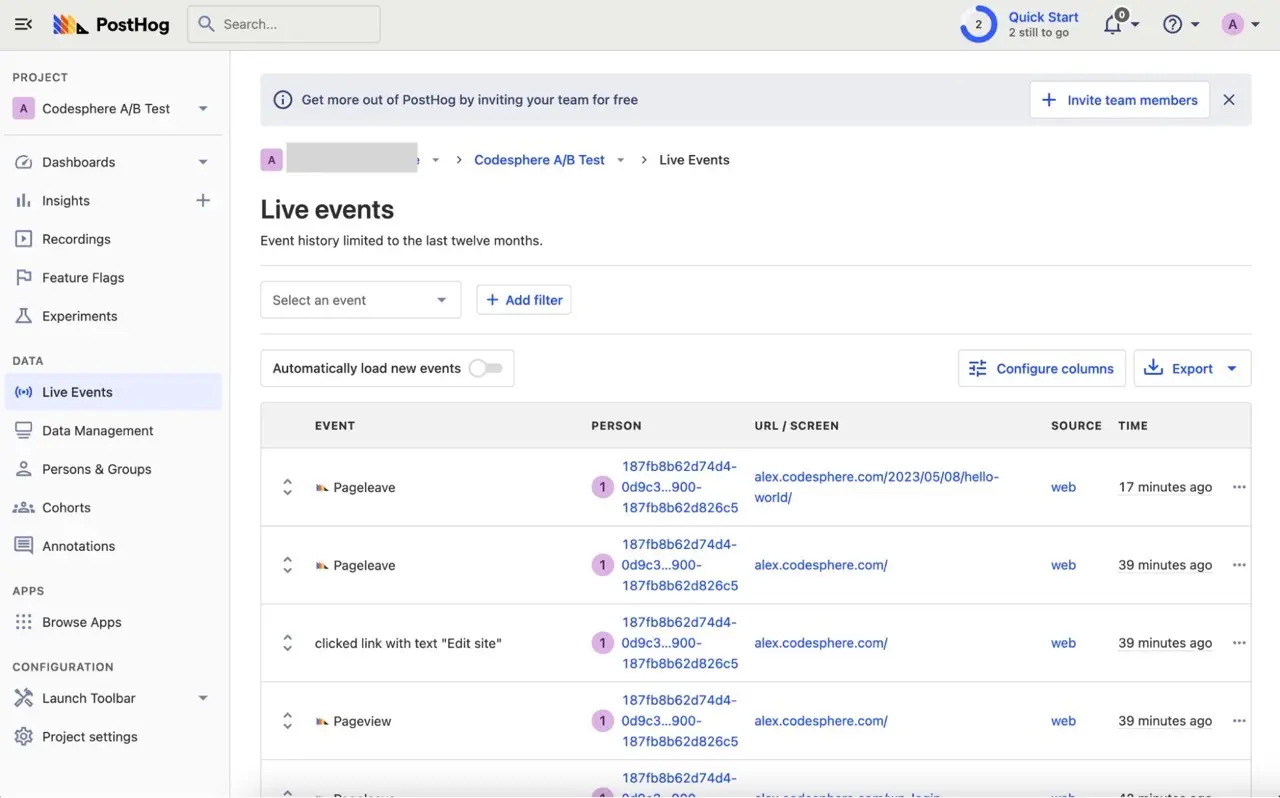Open the Codesphere A/B Test project switcher
The height and width of the screenshot is (798, 1280).
click(110, 109)
